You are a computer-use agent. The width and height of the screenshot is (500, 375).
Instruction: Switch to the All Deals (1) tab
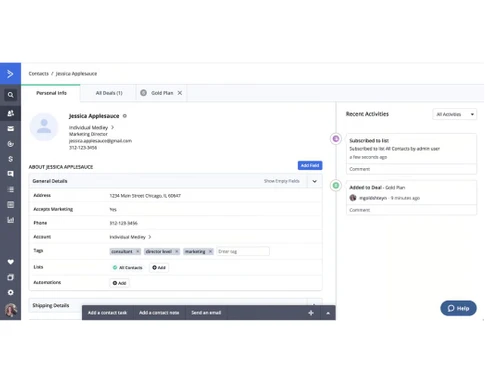[109, 93]
